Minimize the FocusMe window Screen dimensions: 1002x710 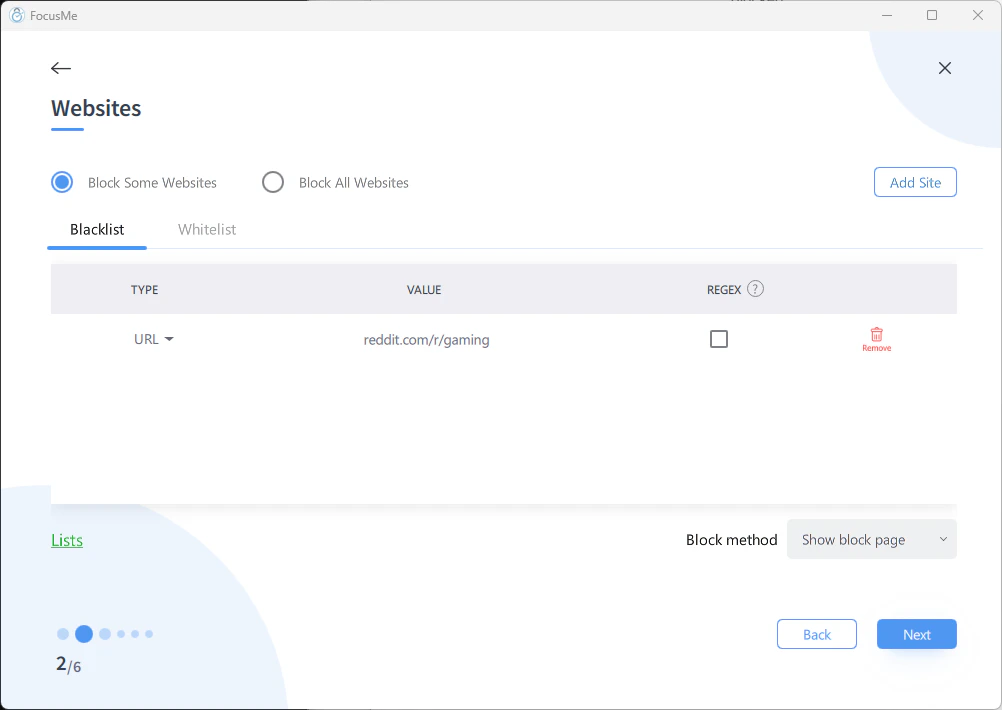click(x=886, y=15)
